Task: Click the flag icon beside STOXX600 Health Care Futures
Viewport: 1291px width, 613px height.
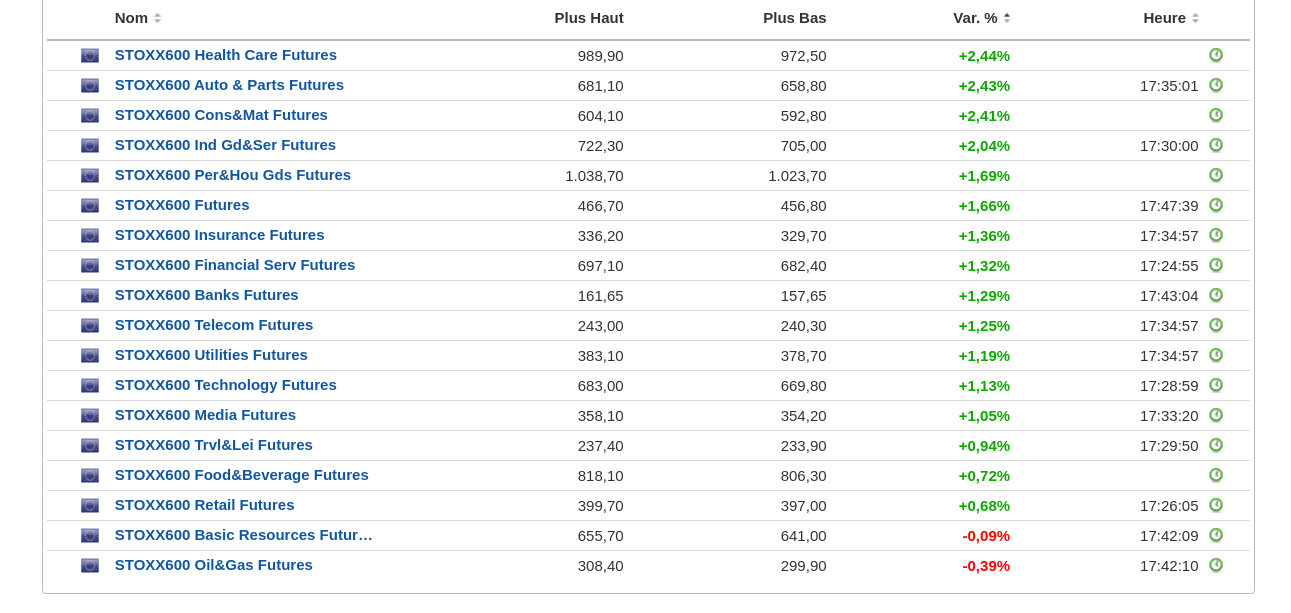Action: pyautogui.click(x=90, y=56)
